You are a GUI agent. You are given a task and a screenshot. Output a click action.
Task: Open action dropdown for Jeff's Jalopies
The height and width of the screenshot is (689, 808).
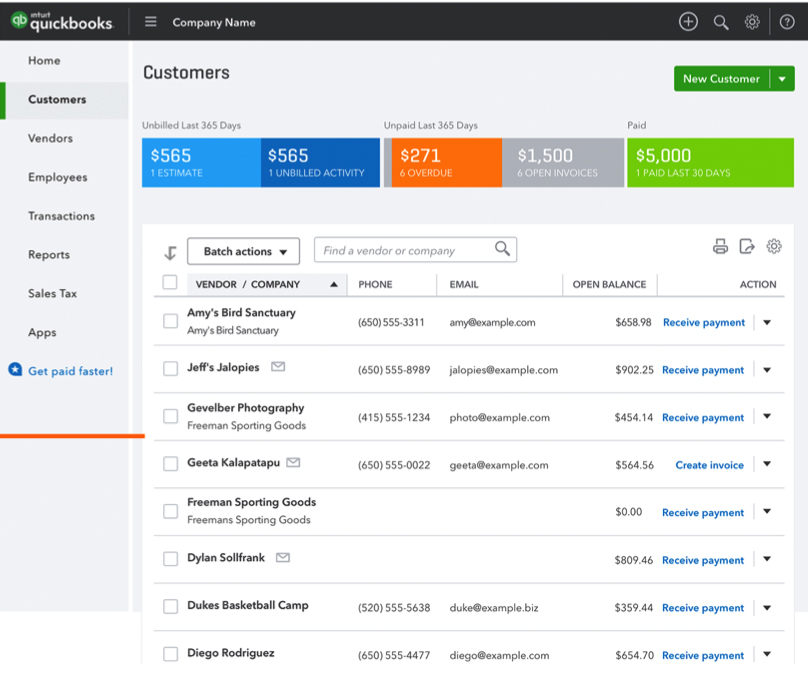pos(767,370)
